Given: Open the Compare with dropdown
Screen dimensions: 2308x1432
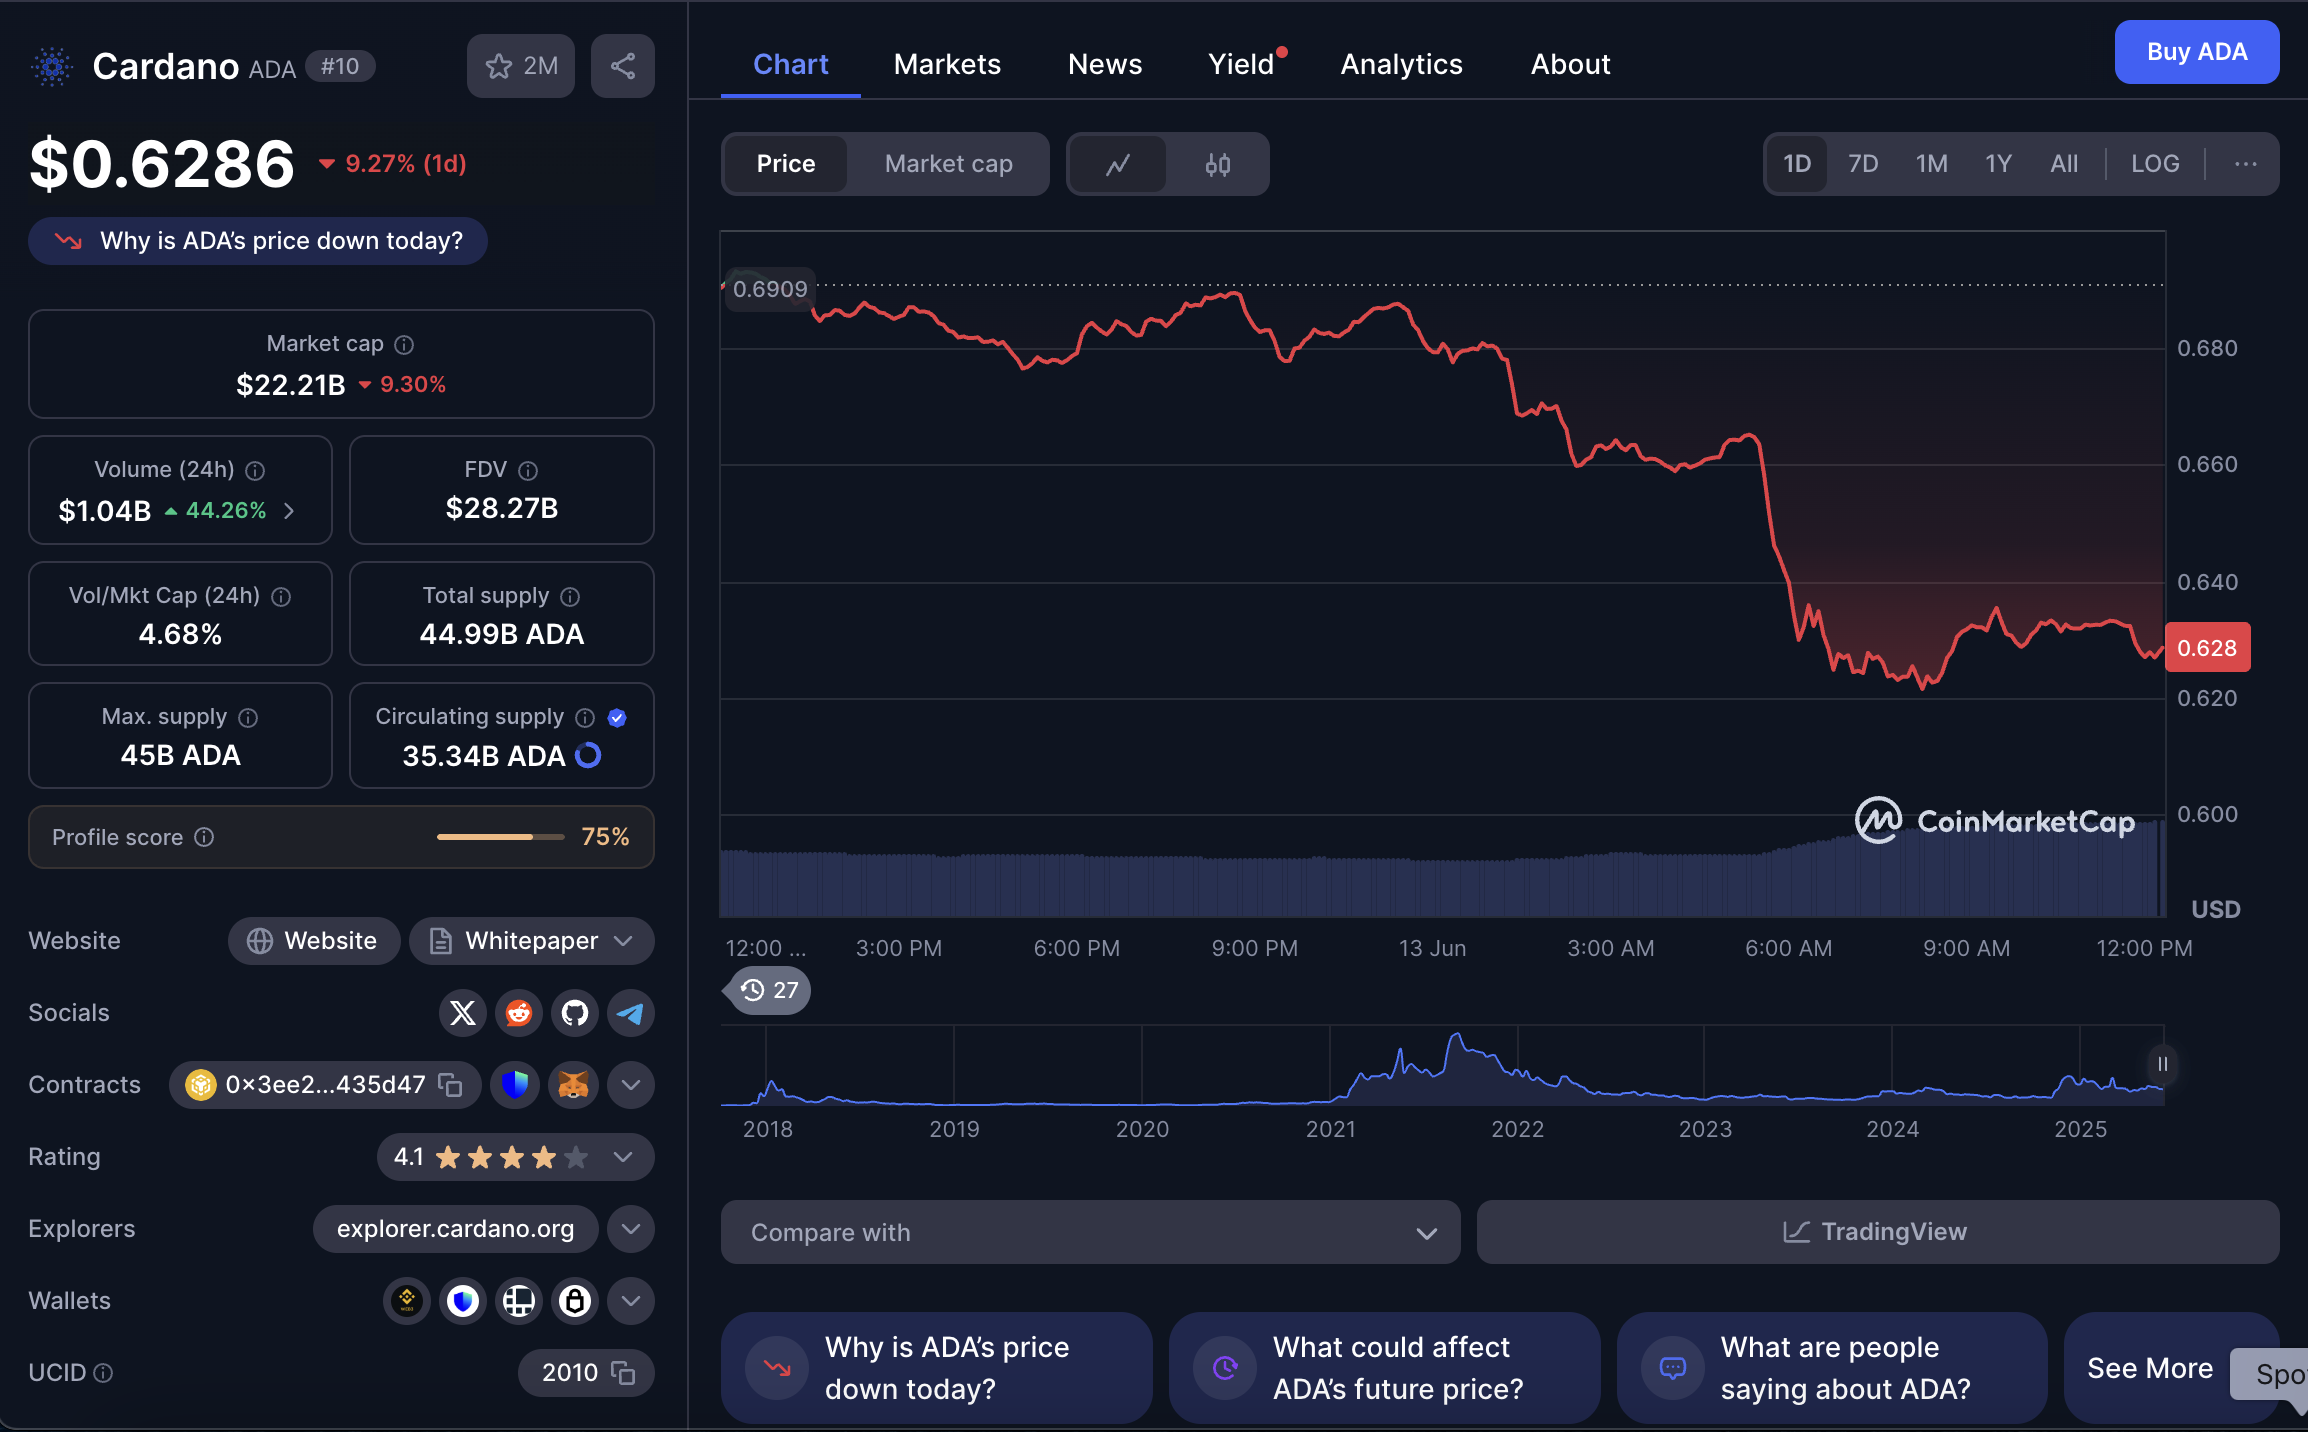Looking at the screenshot, I should tap(1090, 1232).
